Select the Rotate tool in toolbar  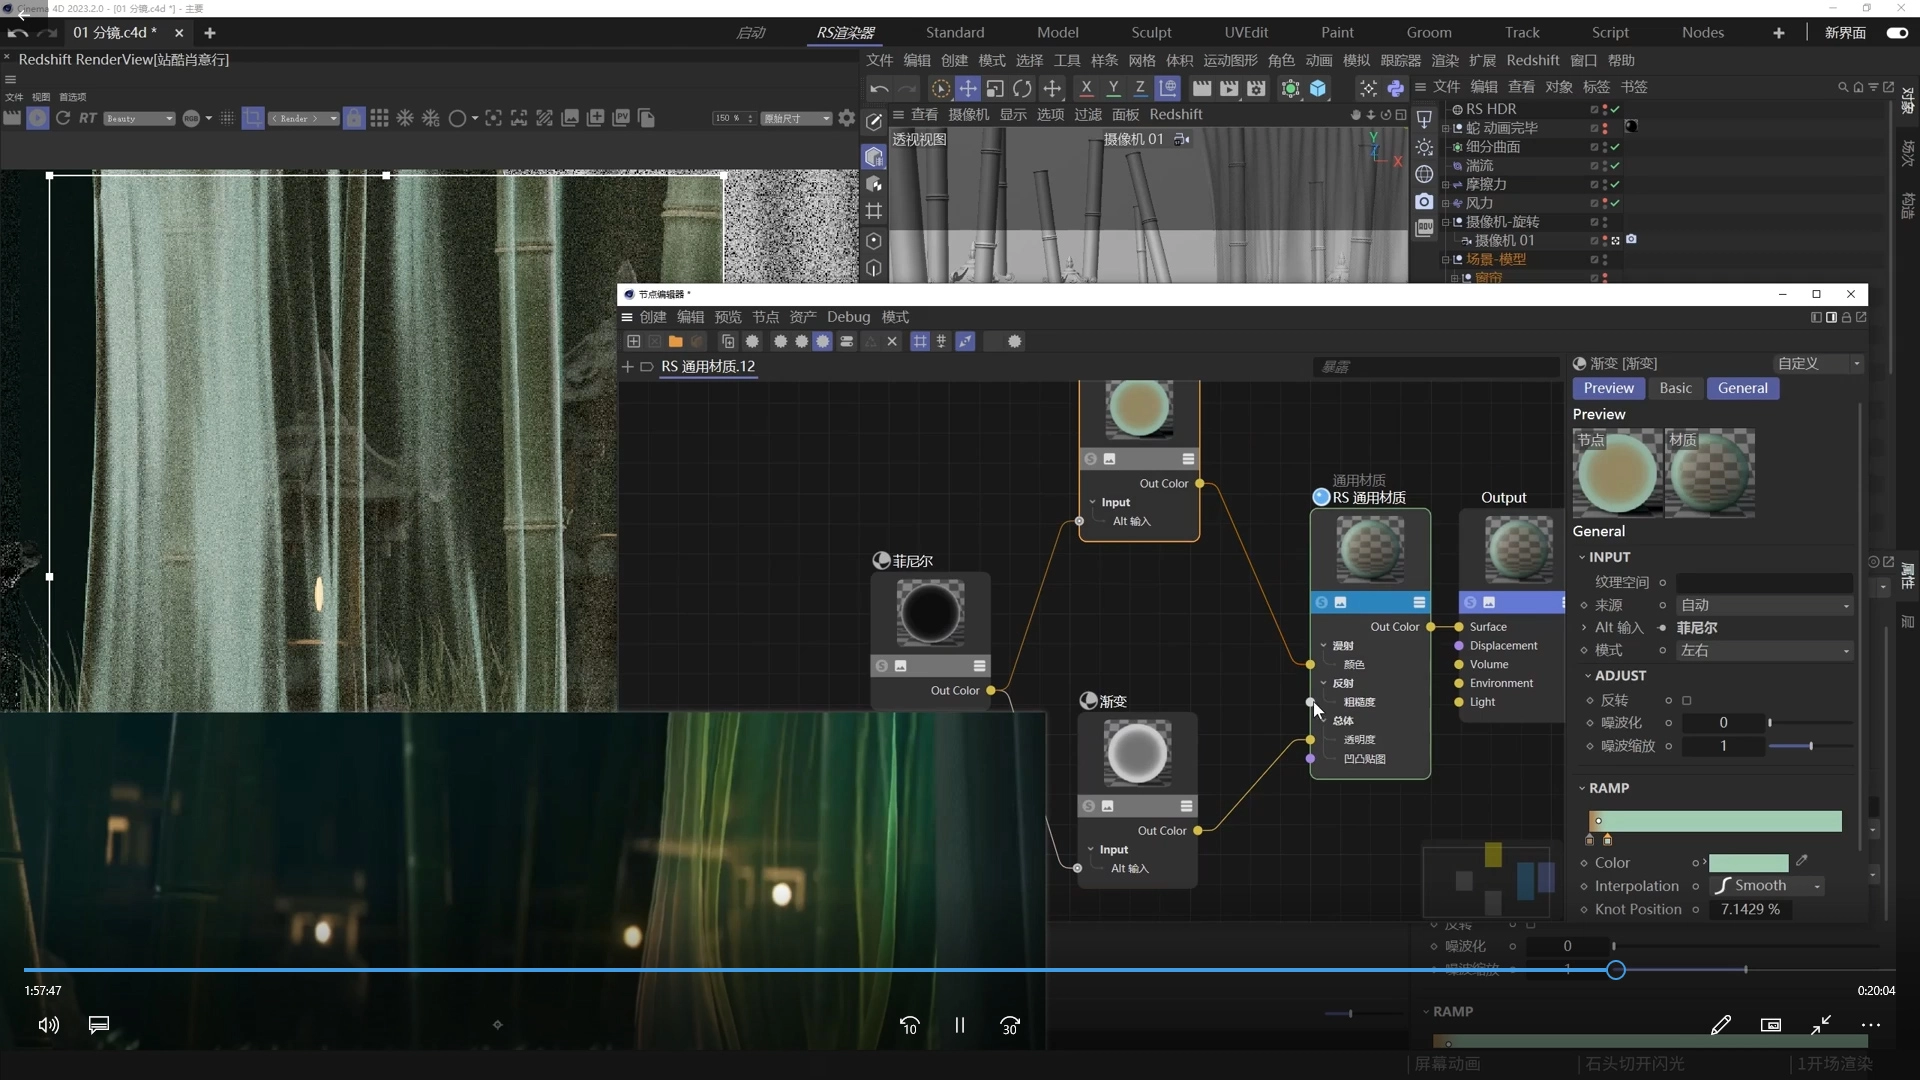coord(1022,89)
